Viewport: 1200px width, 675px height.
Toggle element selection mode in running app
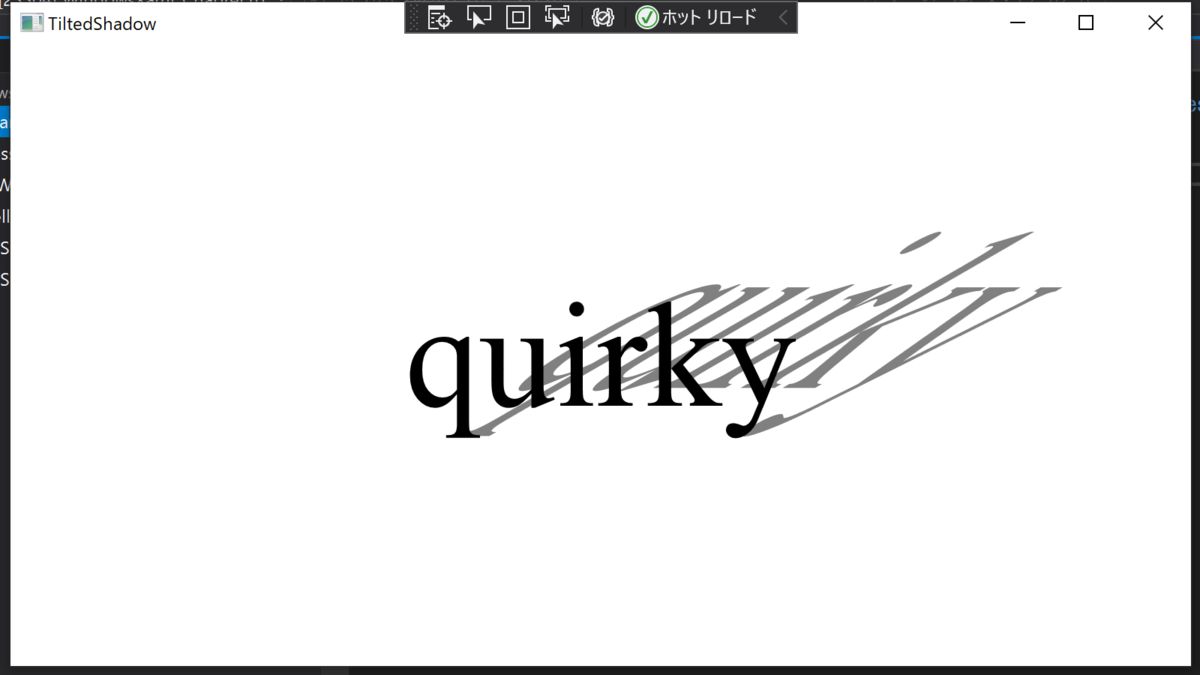[x=479, y=17]
